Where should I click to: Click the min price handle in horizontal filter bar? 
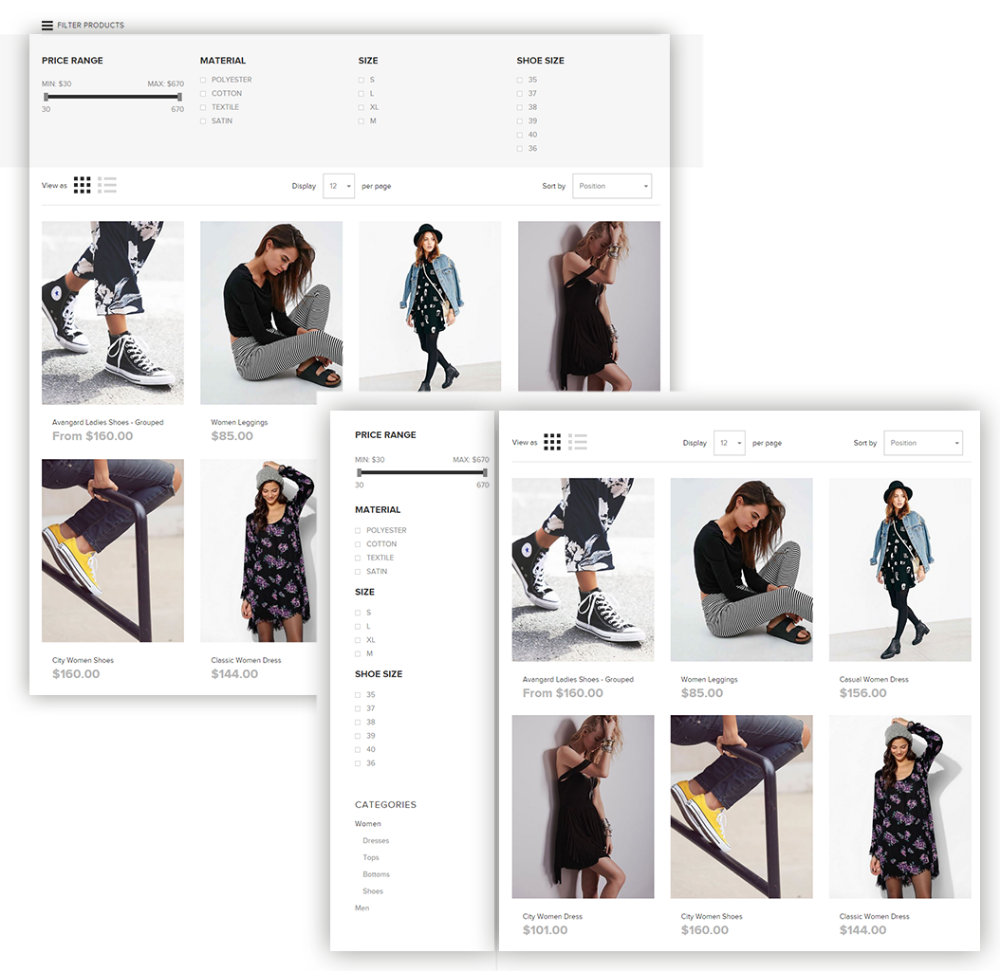pyautogui.click(x=46, y=97)
